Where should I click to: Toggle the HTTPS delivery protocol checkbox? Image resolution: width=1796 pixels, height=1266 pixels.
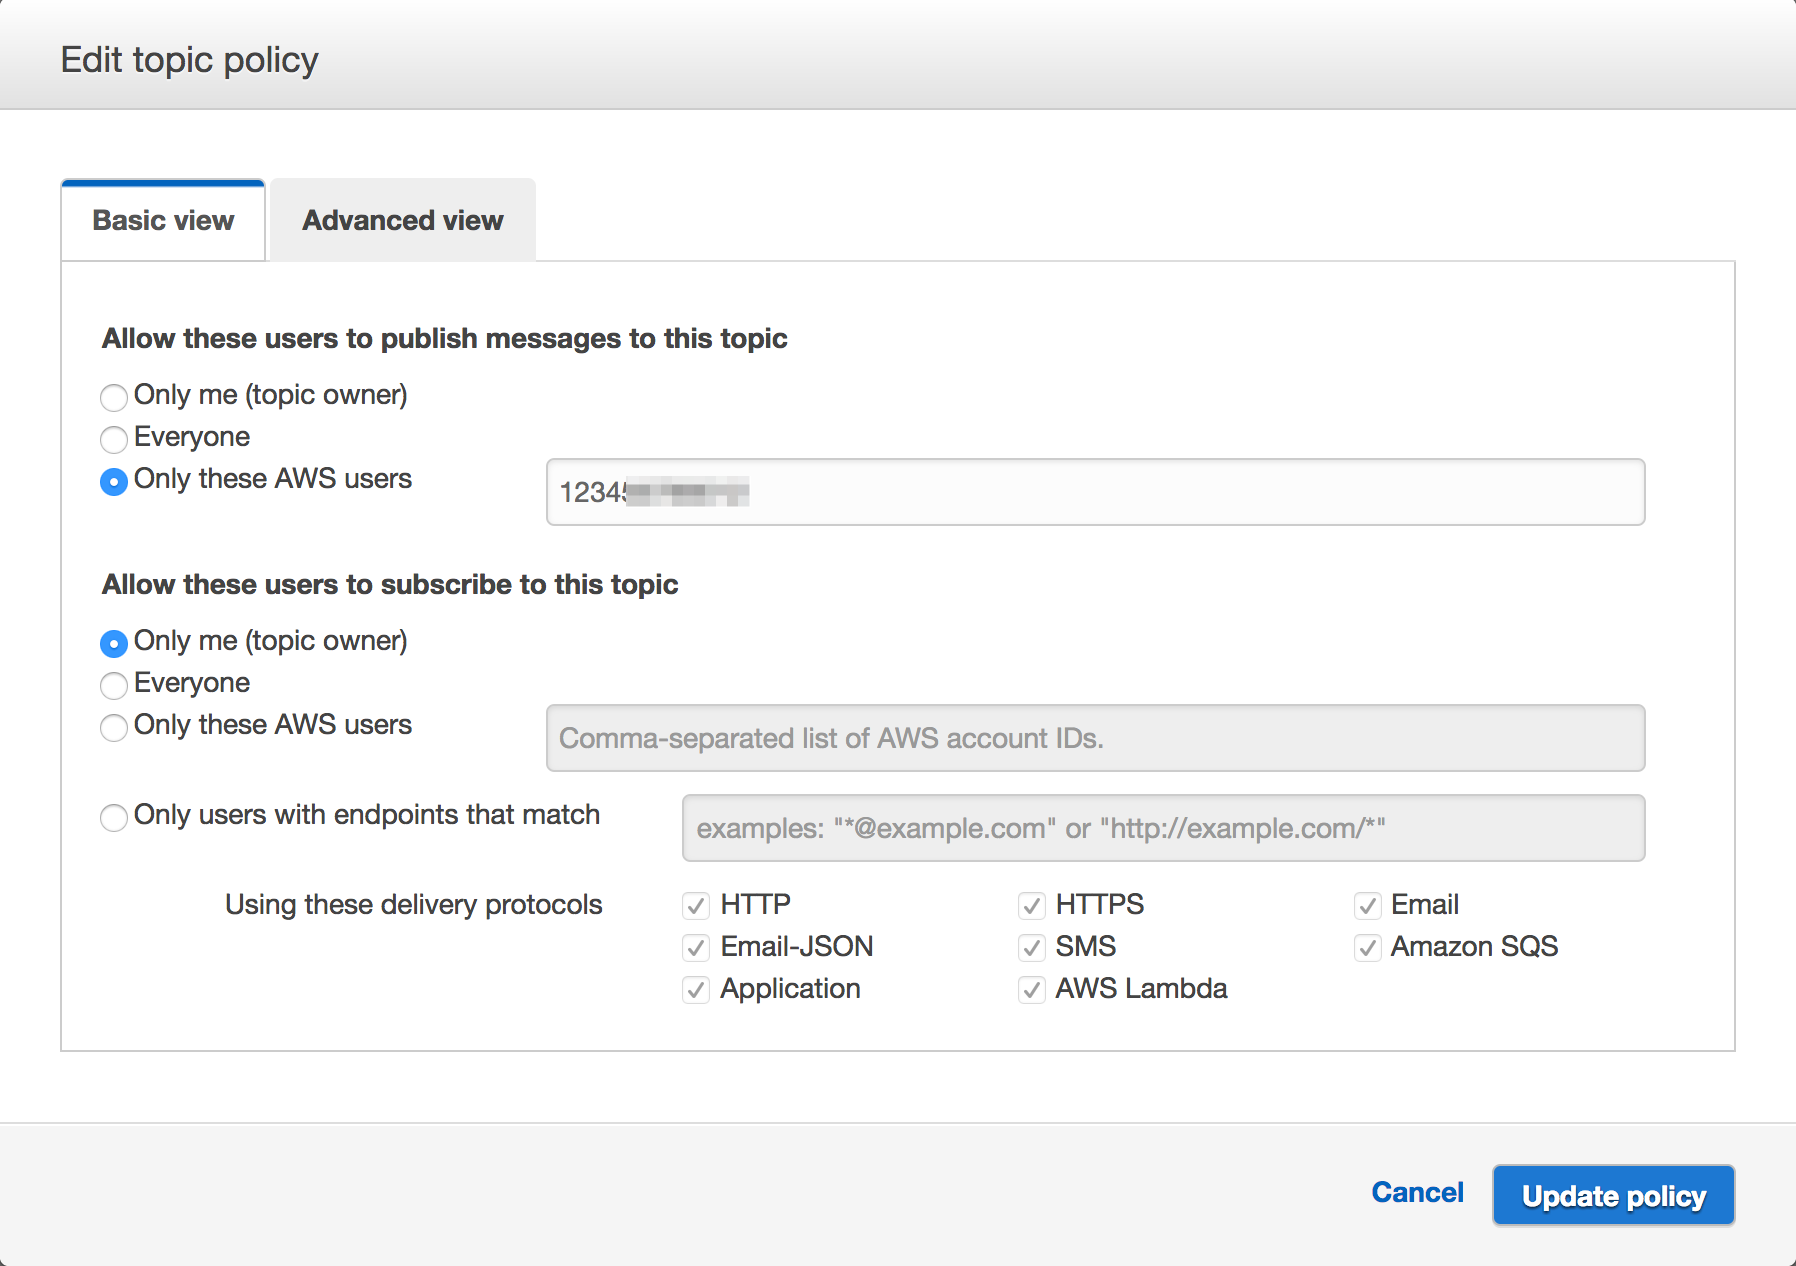[x=1032, y=906]
